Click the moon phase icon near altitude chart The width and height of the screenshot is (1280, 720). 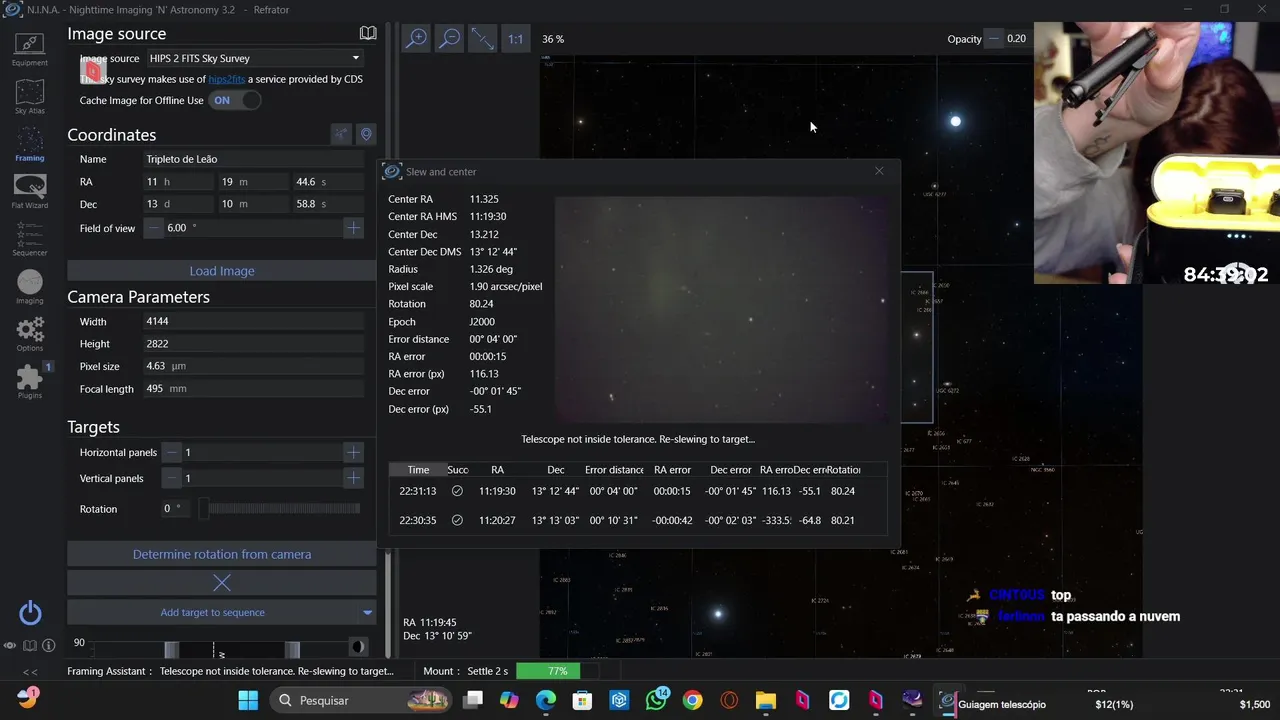[x=358, y=647]
